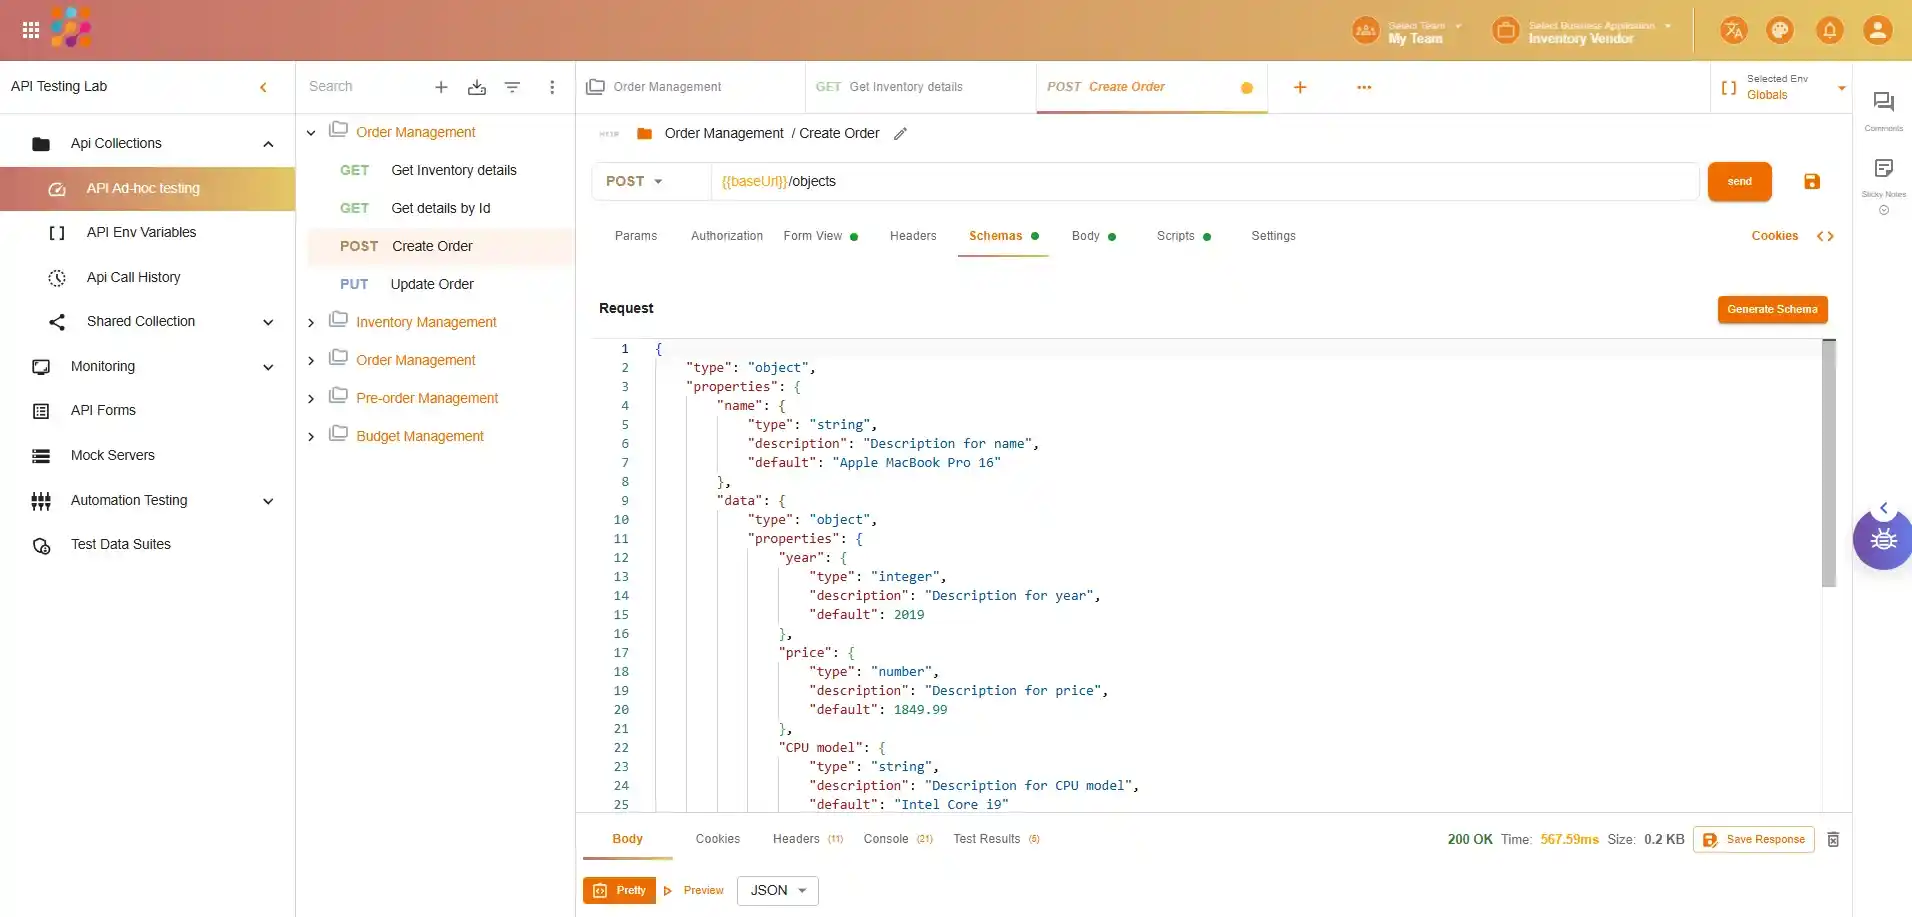Edit request name with pencil icon
The image size is (1912, 917).
(900, 134)
